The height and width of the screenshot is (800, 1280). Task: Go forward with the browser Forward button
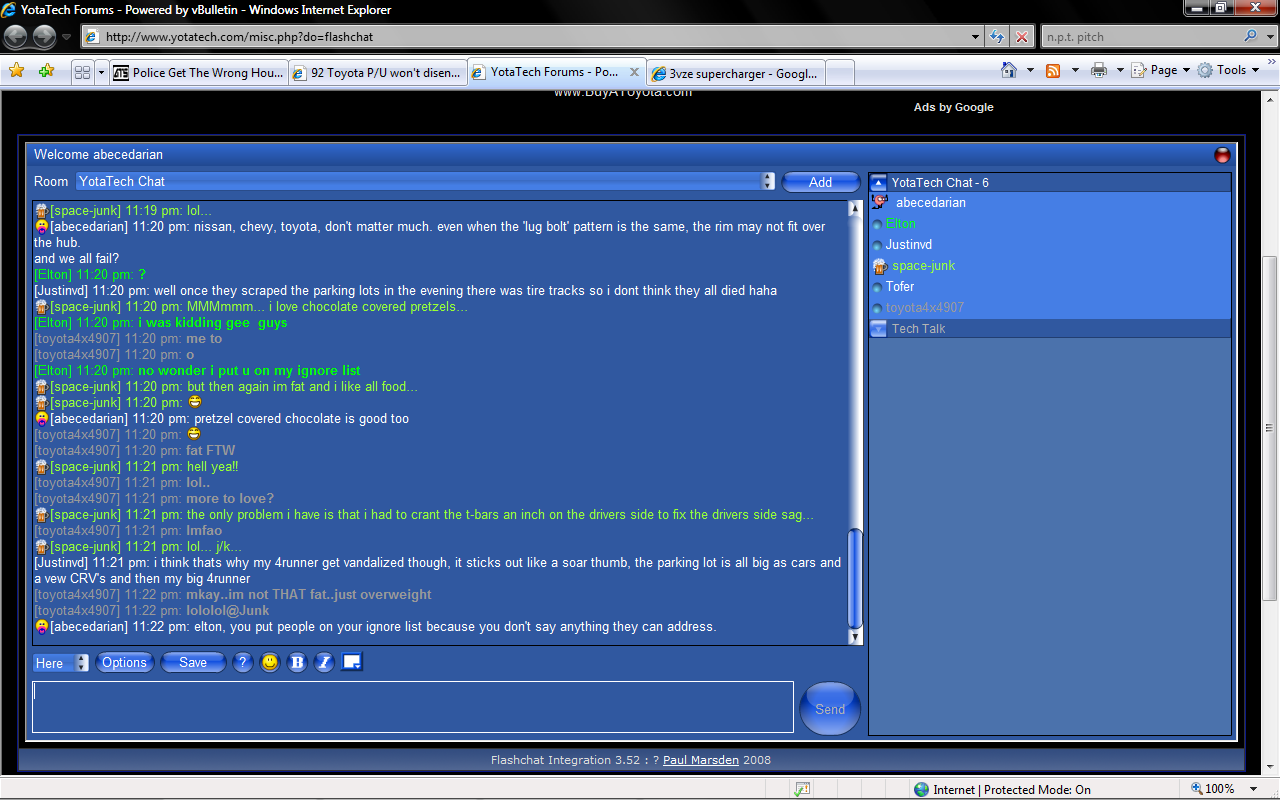pyautogui.click(x=45, y=37)
